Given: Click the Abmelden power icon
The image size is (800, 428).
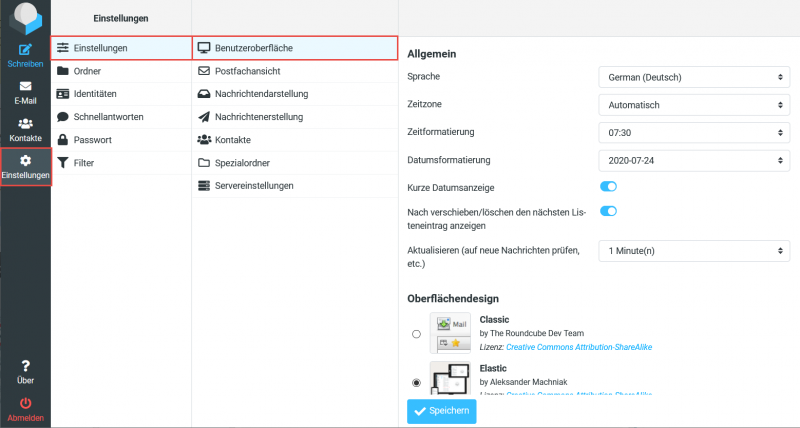Looking at the screenshot, I should (25, 404).
